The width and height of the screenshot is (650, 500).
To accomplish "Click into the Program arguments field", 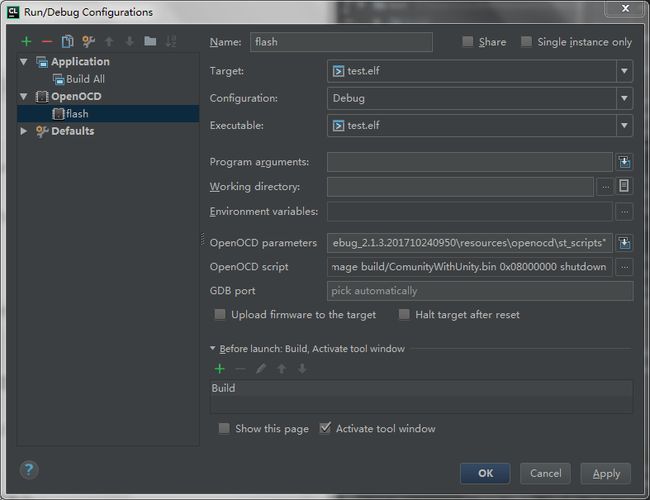I will coord(470,162).
